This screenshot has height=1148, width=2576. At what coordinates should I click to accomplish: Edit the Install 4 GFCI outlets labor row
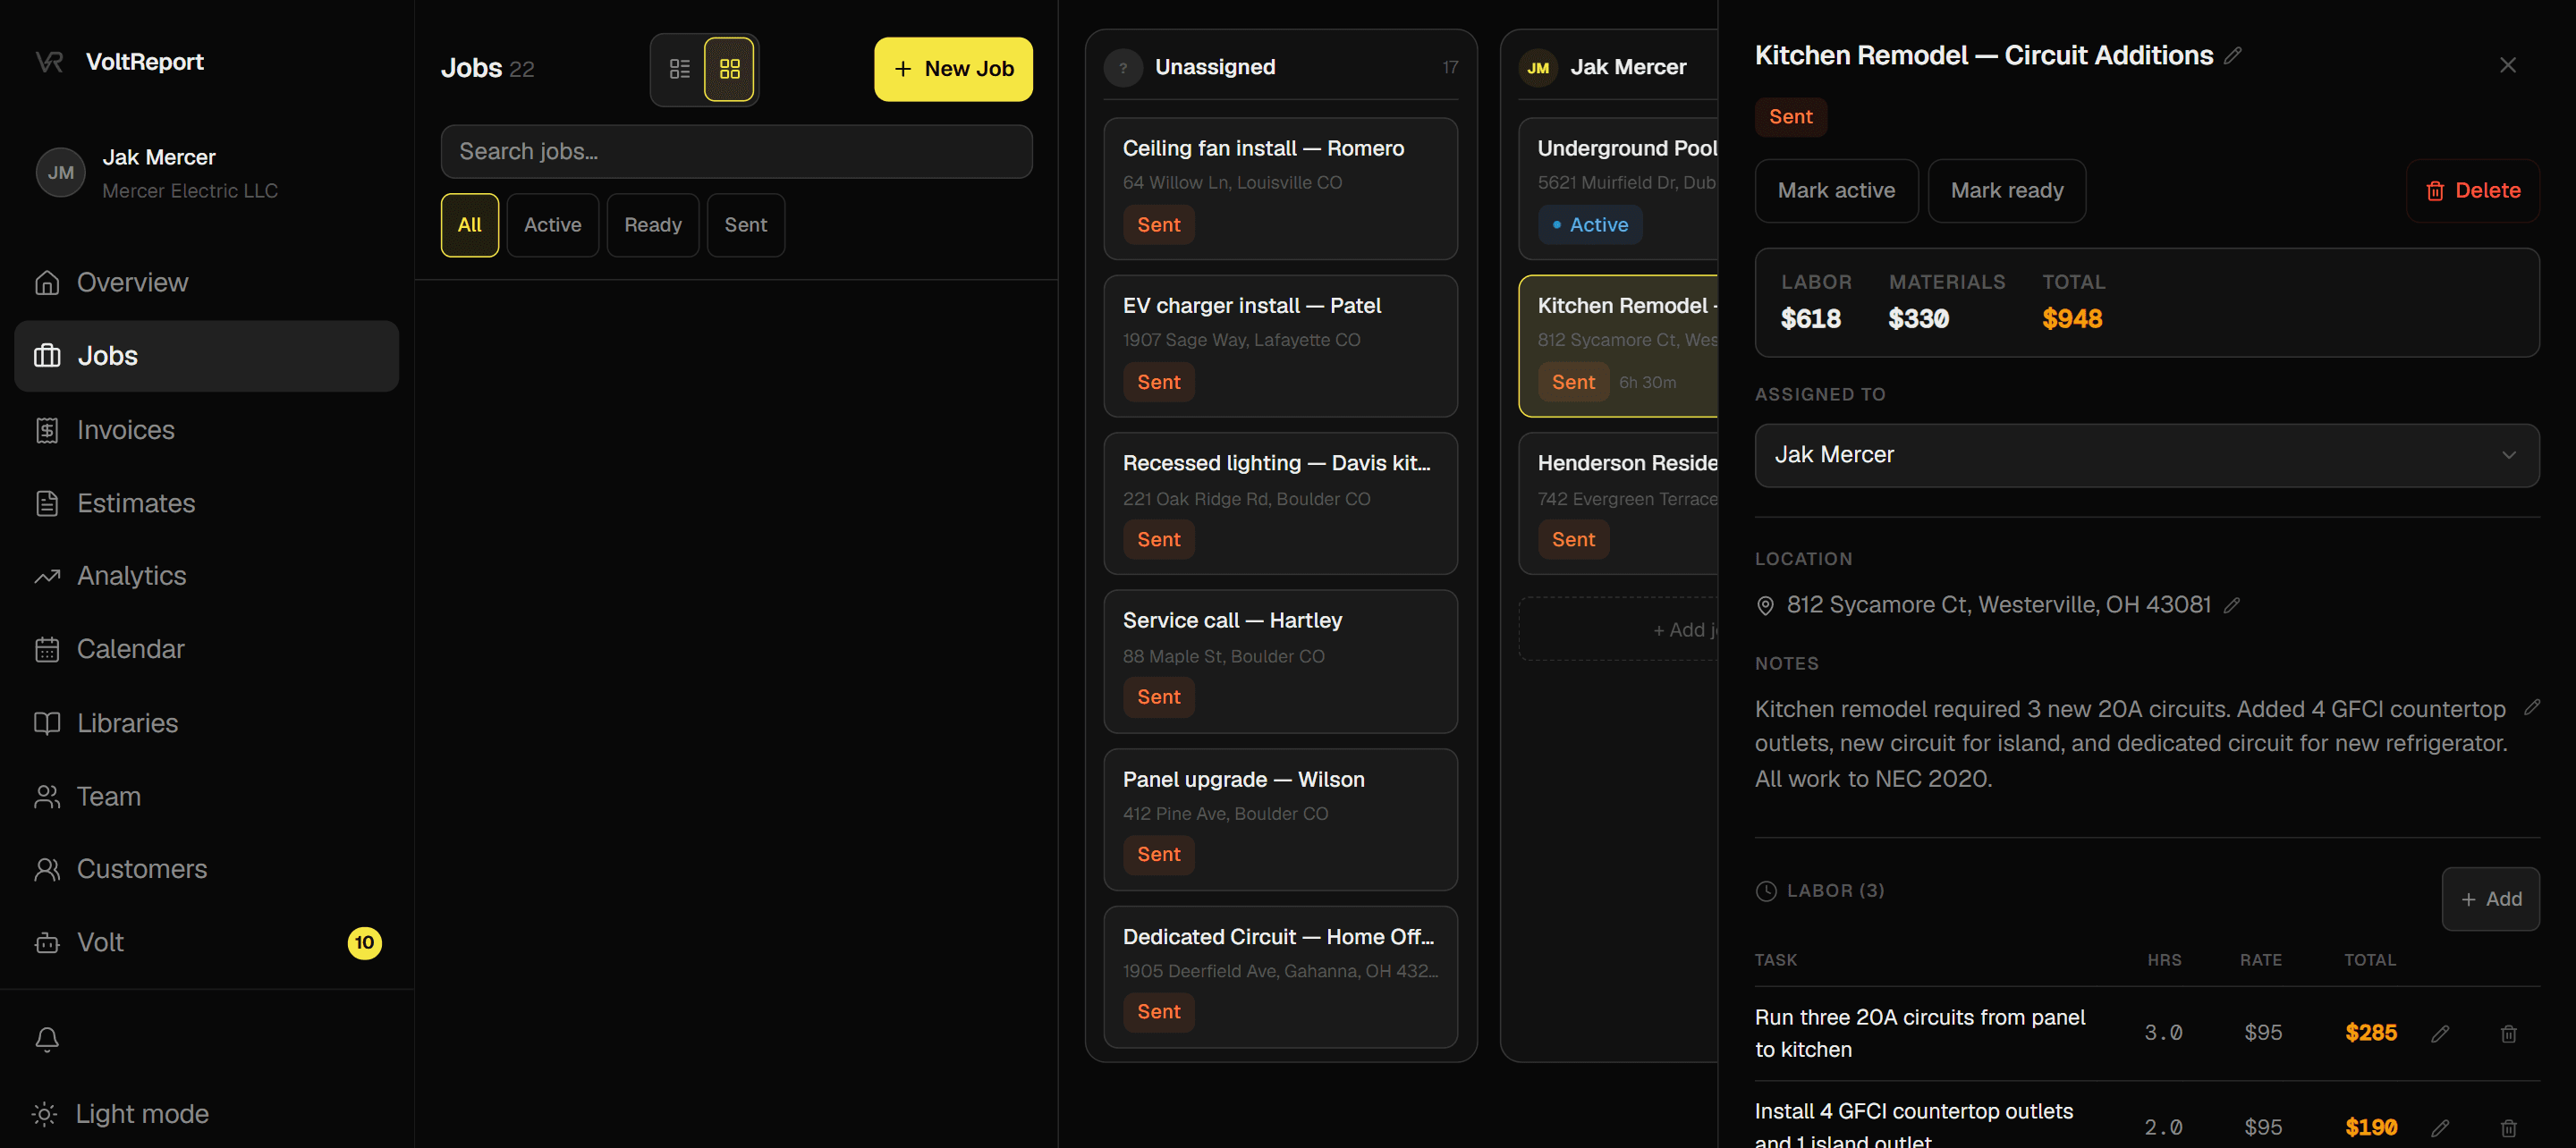click(2440, 1127)
